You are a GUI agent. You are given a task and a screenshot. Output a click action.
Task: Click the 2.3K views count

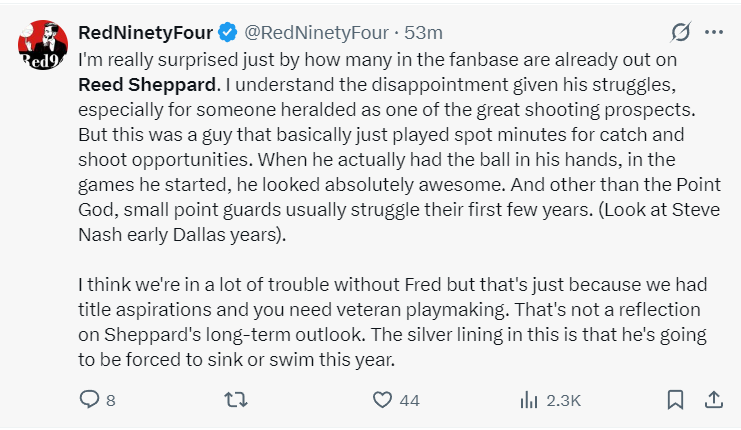click(564, 401)
